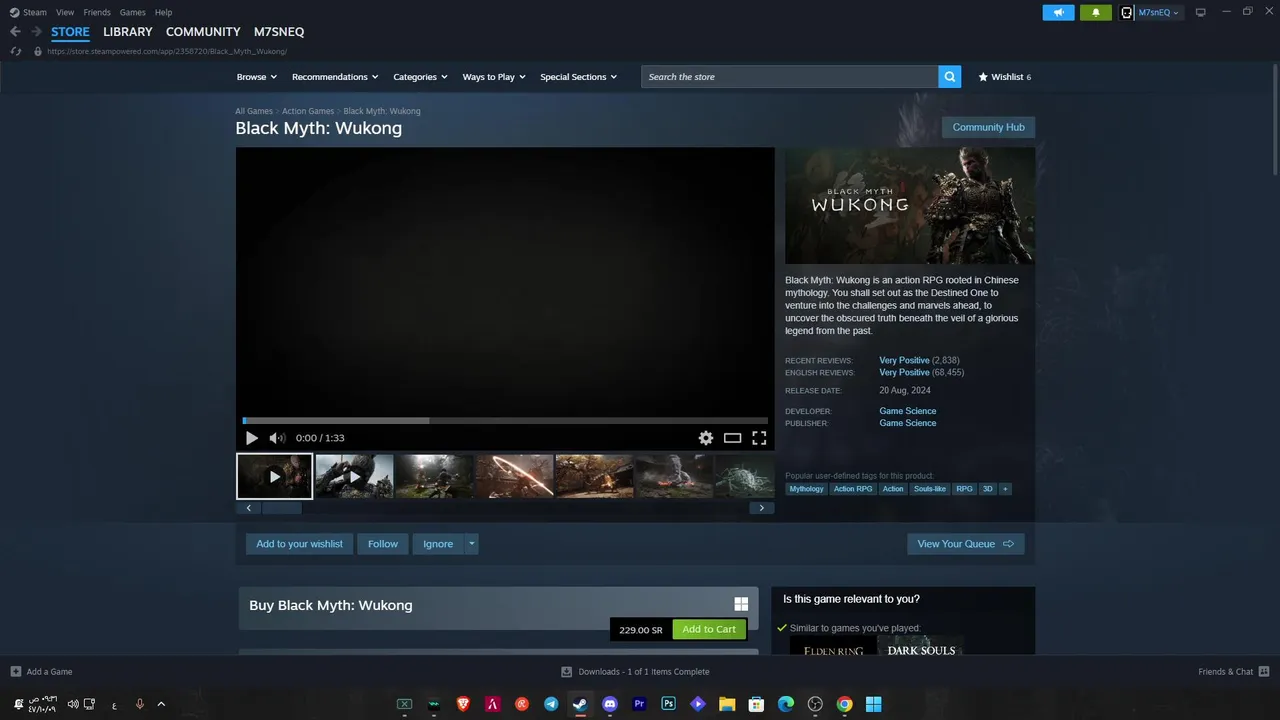Click the All Games breadcrumb

pyautogui.click(x=254, y=111)
